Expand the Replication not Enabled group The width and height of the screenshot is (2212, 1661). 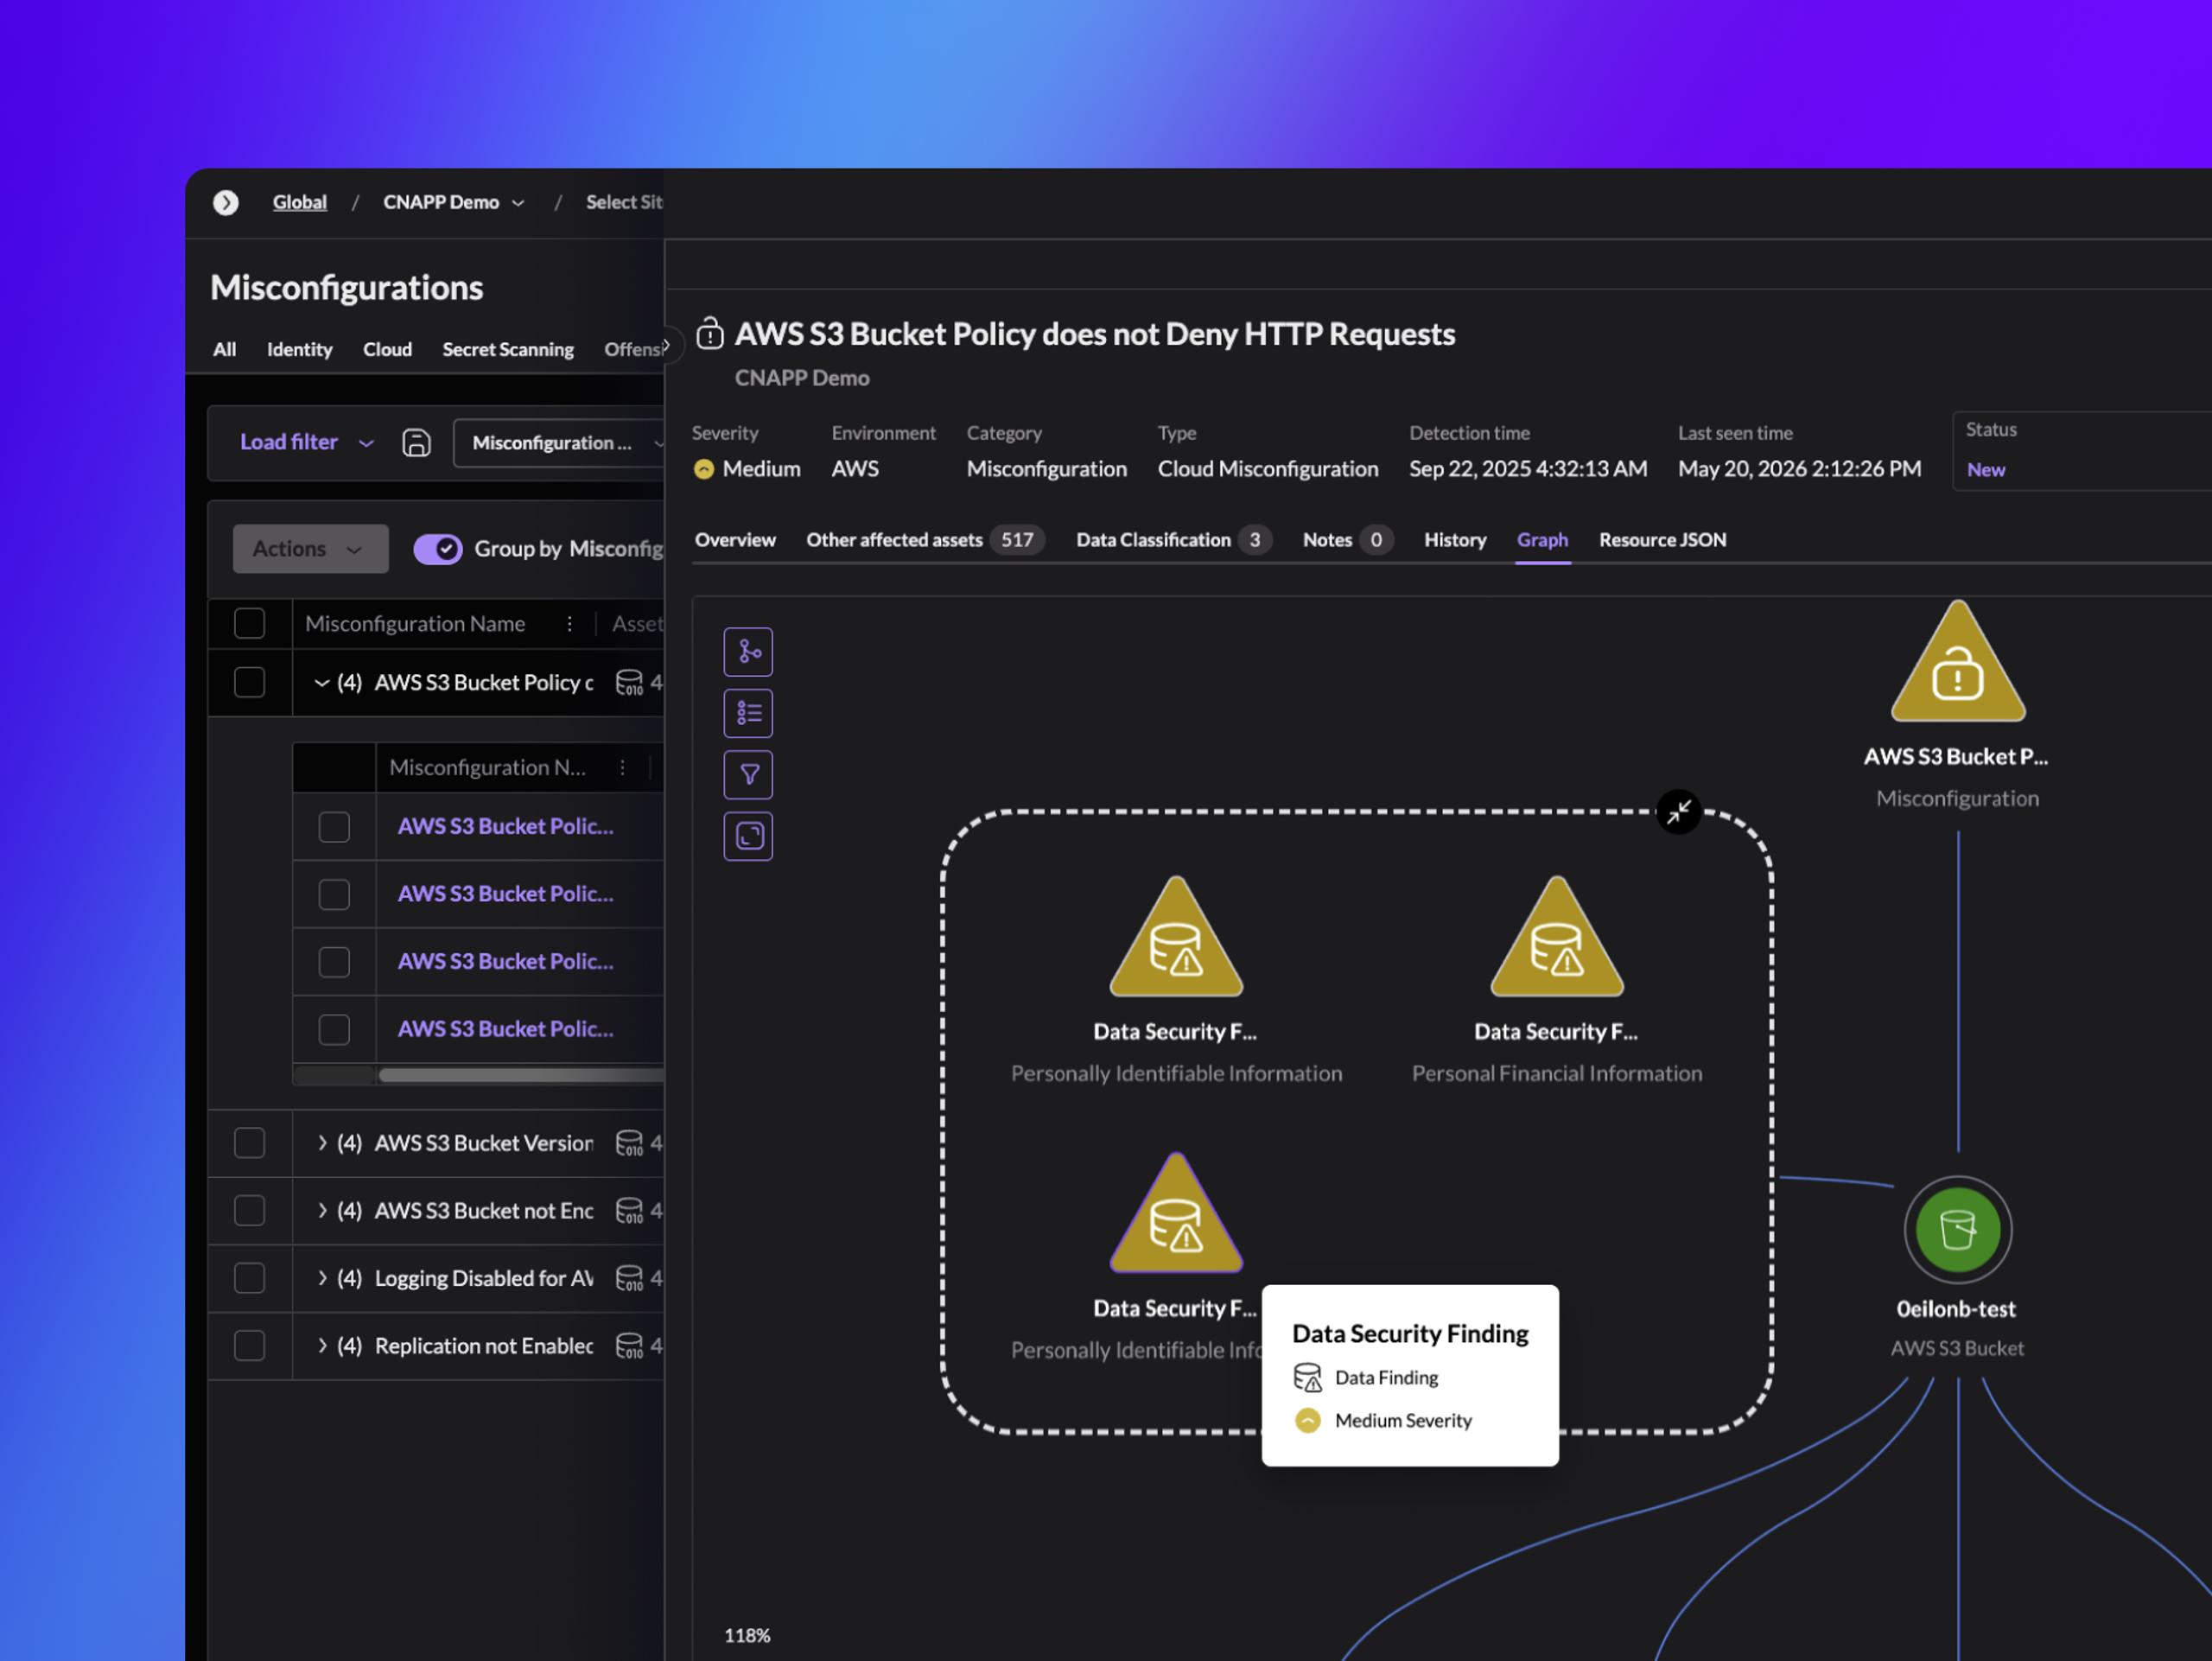coord(321,1346)
